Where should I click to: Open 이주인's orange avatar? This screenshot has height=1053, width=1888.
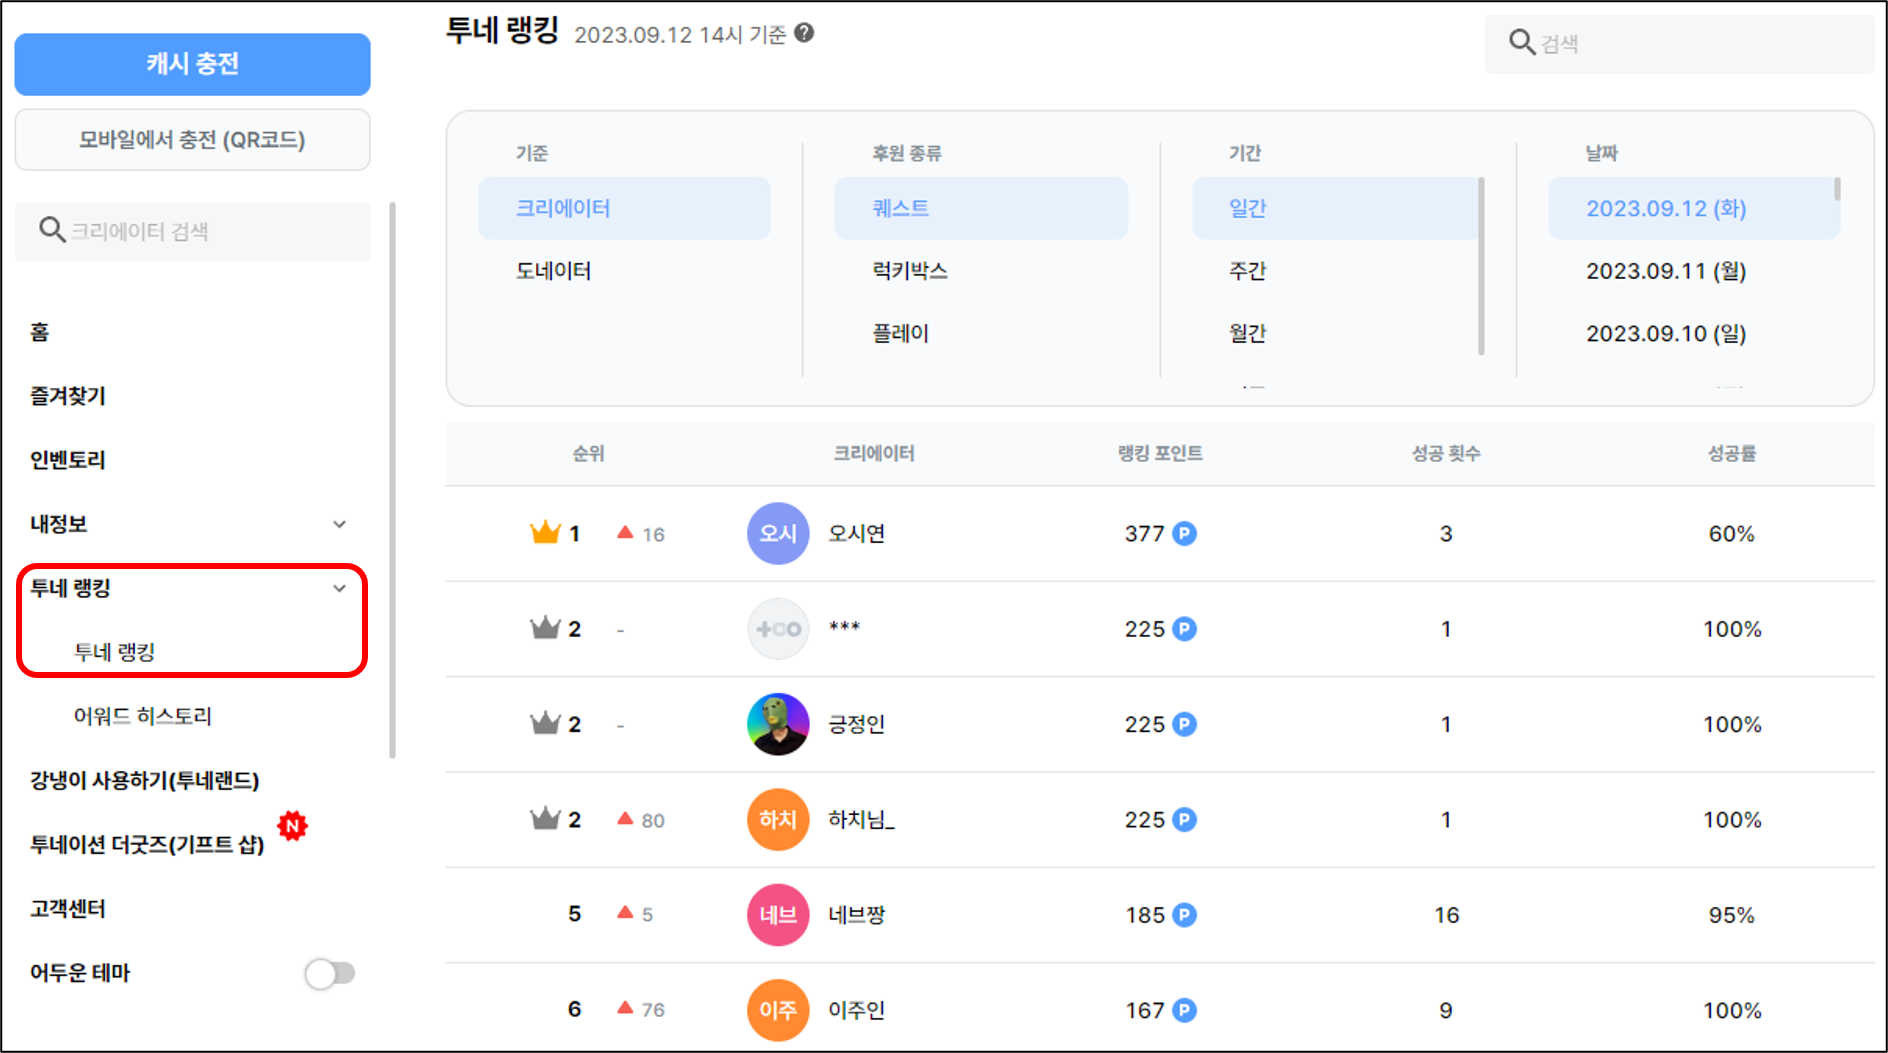[778, 1010]
